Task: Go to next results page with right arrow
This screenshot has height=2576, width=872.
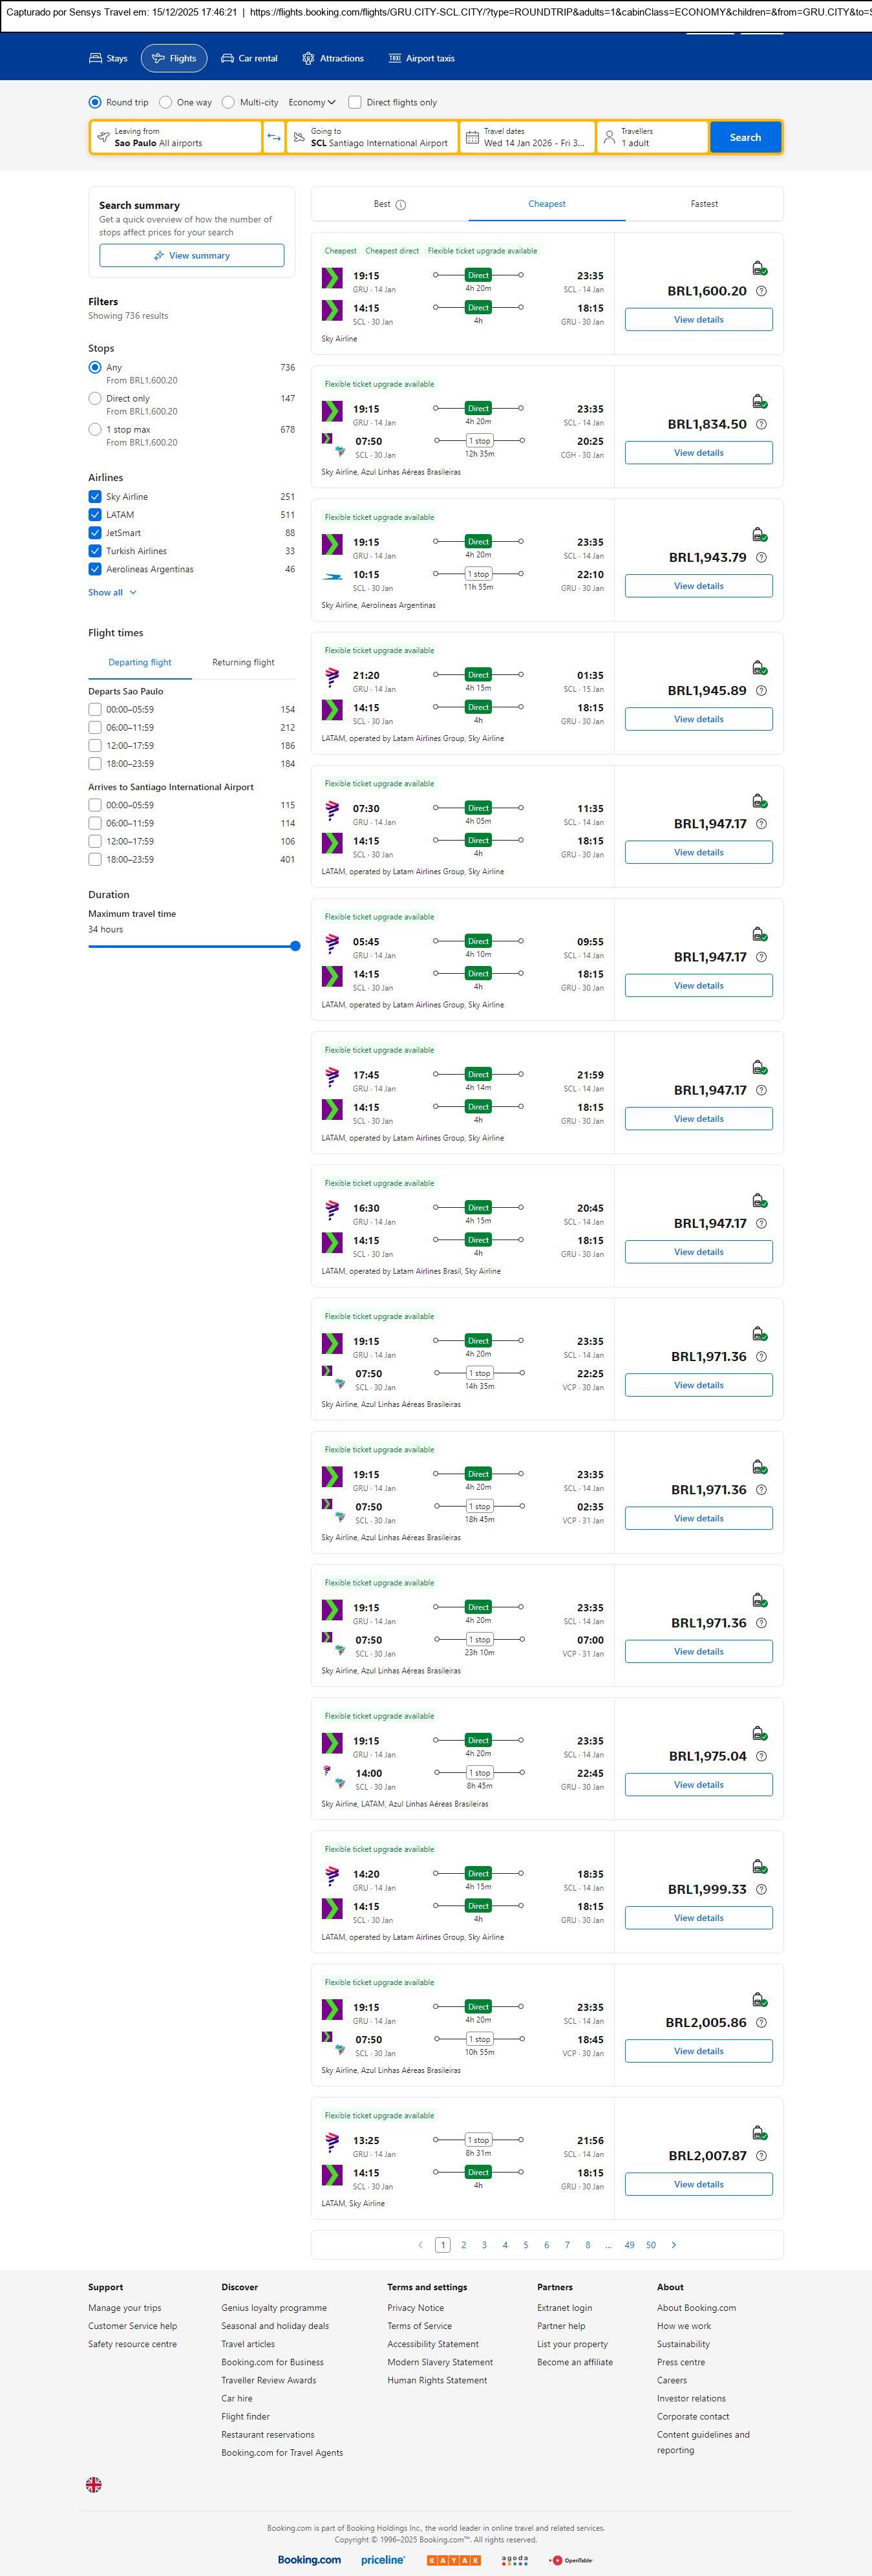Action: (674, 2244)
